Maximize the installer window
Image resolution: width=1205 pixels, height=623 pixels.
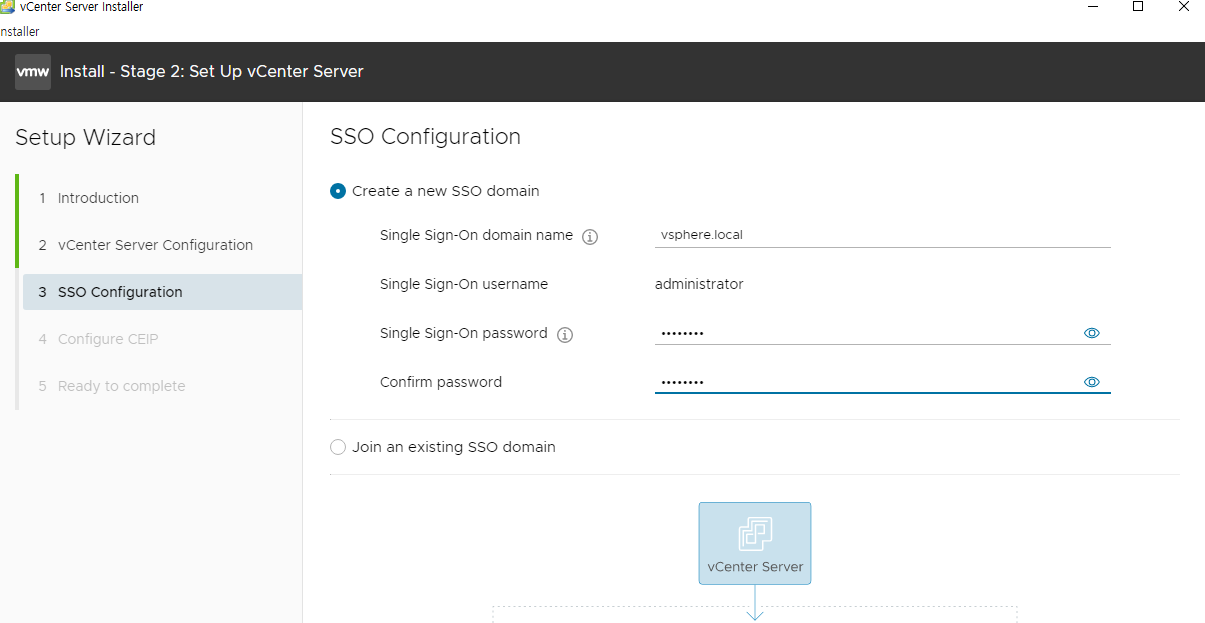1137,6
